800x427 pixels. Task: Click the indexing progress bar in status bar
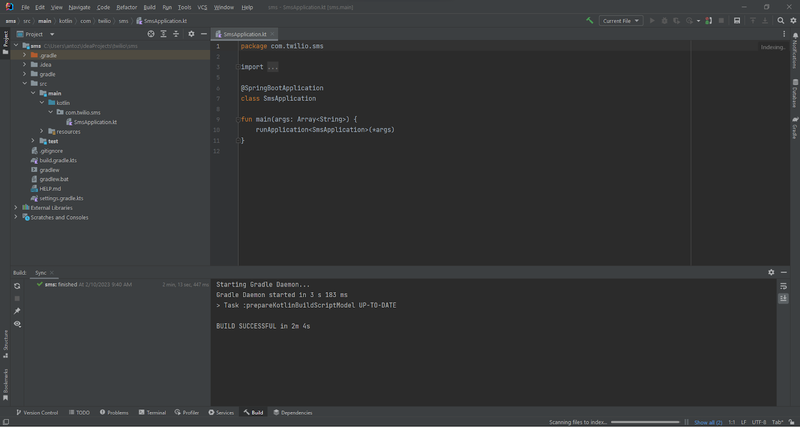point(647,422)
